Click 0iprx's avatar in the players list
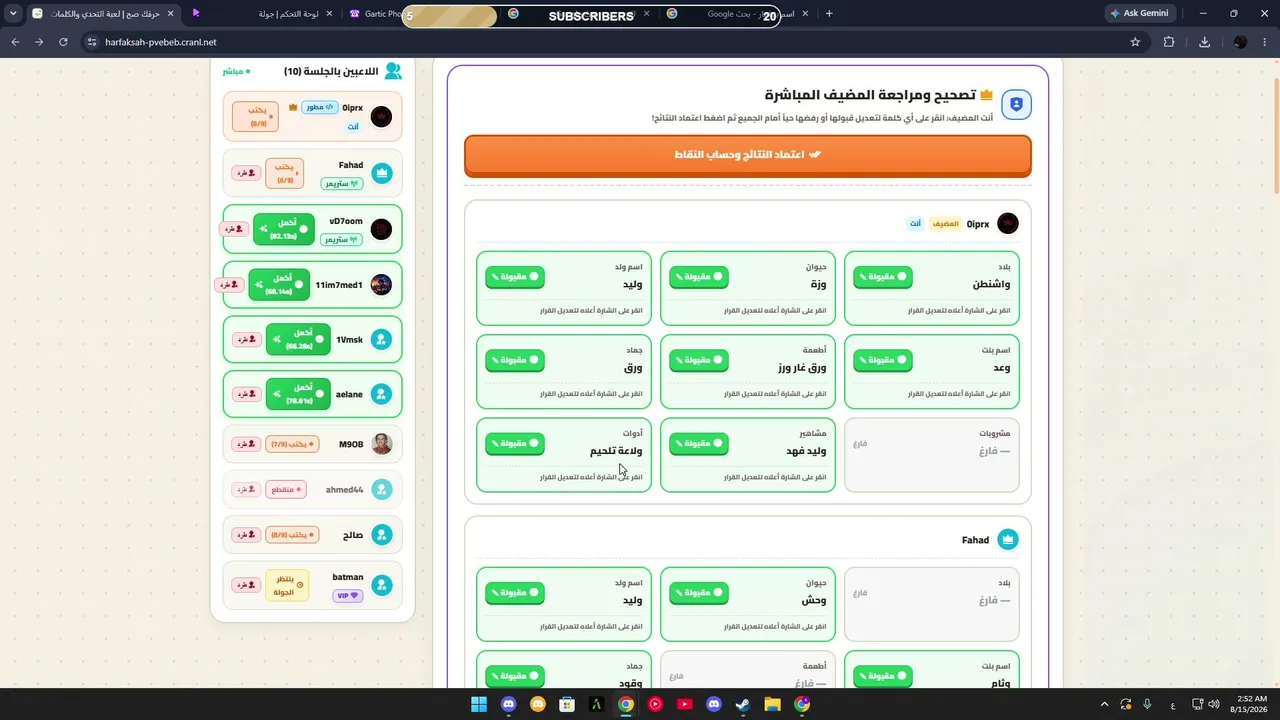The image size is (1280, 720). (x=381, y=117)
